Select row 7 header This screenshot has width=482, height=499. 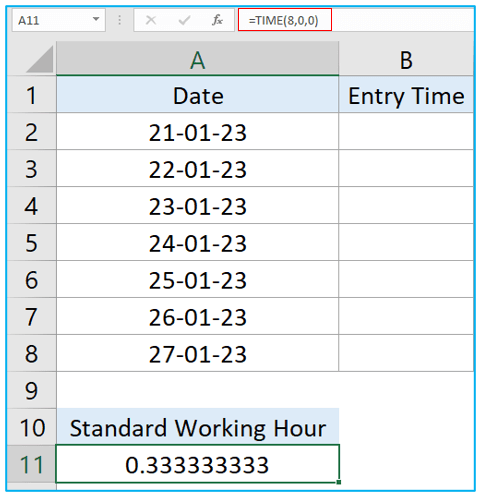pos(32,316)
